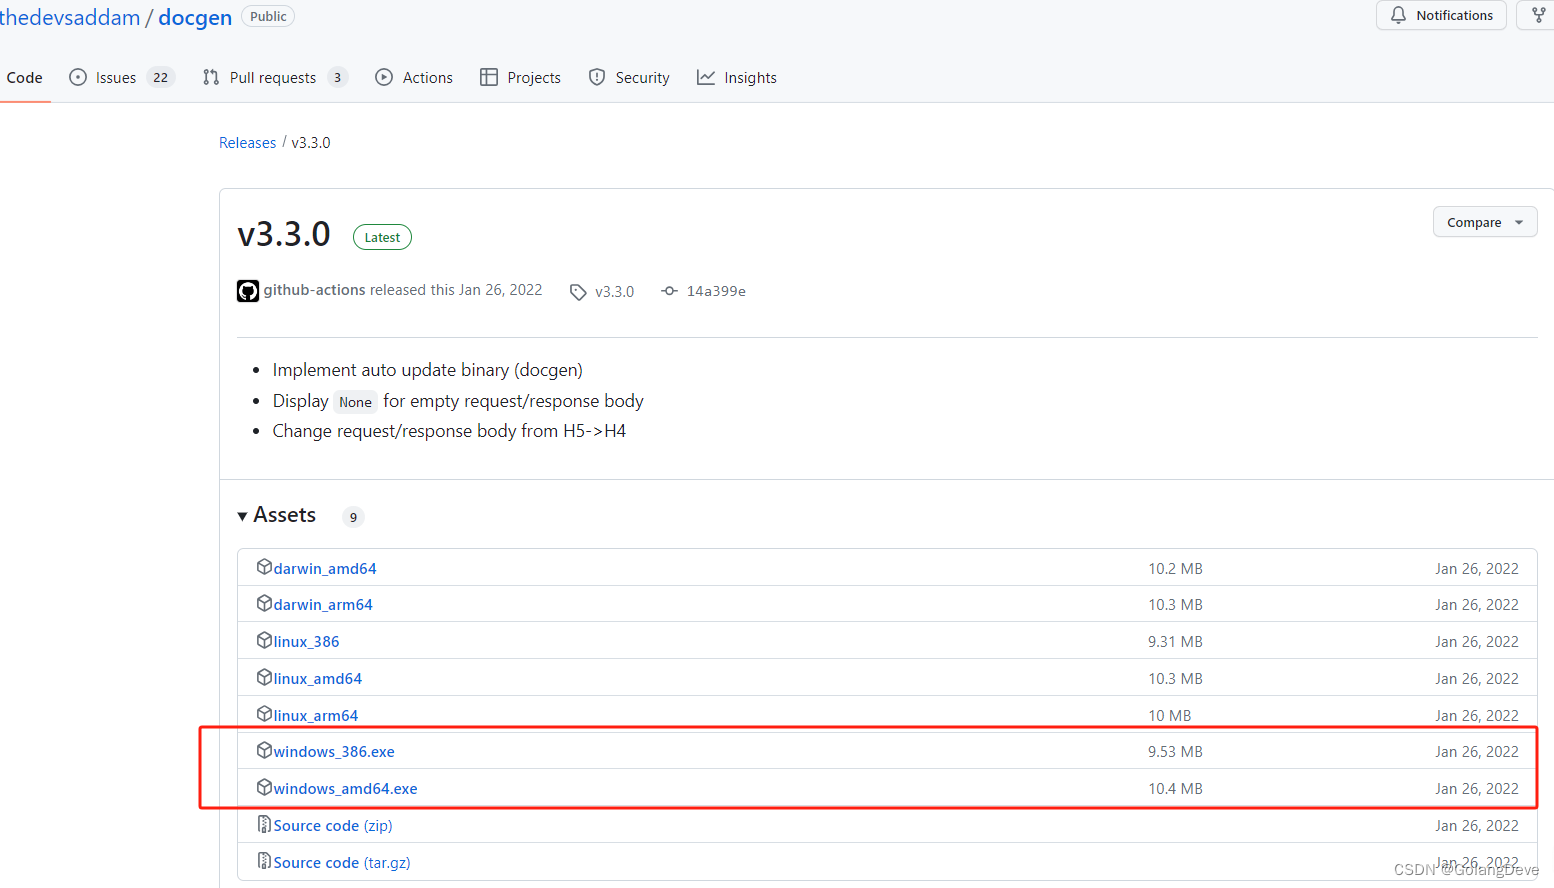Click the fork icon button
The height and width of the screenshot is (888, 1554).
click(1538, 15)
